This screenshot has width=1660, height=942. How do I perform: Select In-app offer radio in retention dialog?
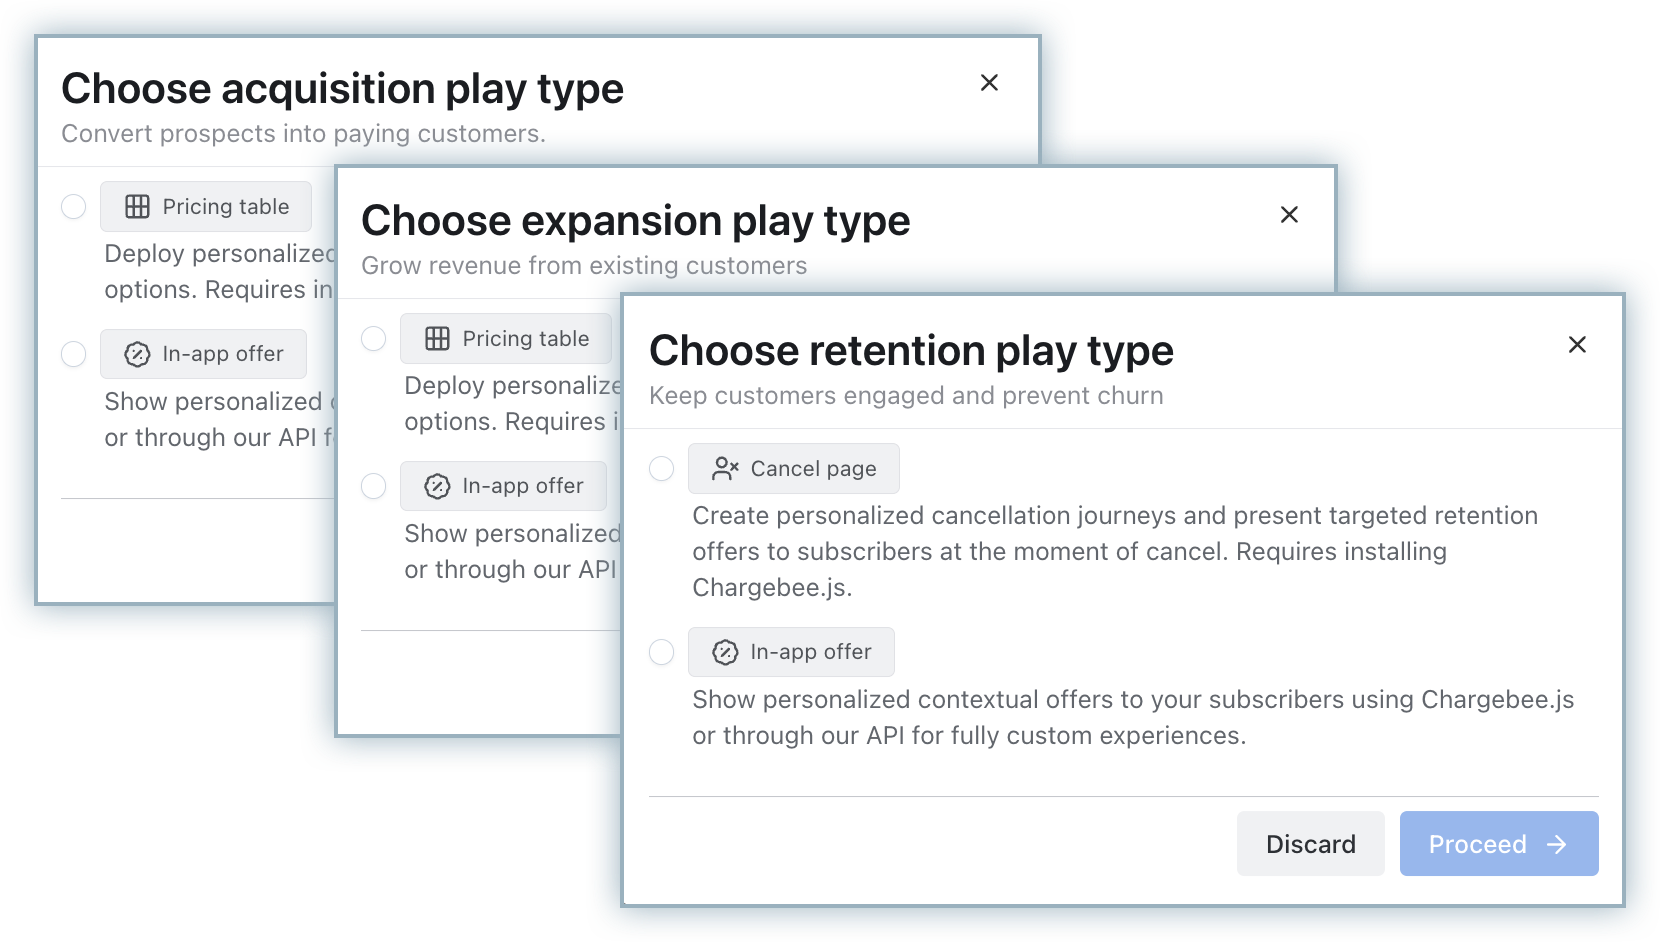(x=662, y=652)
